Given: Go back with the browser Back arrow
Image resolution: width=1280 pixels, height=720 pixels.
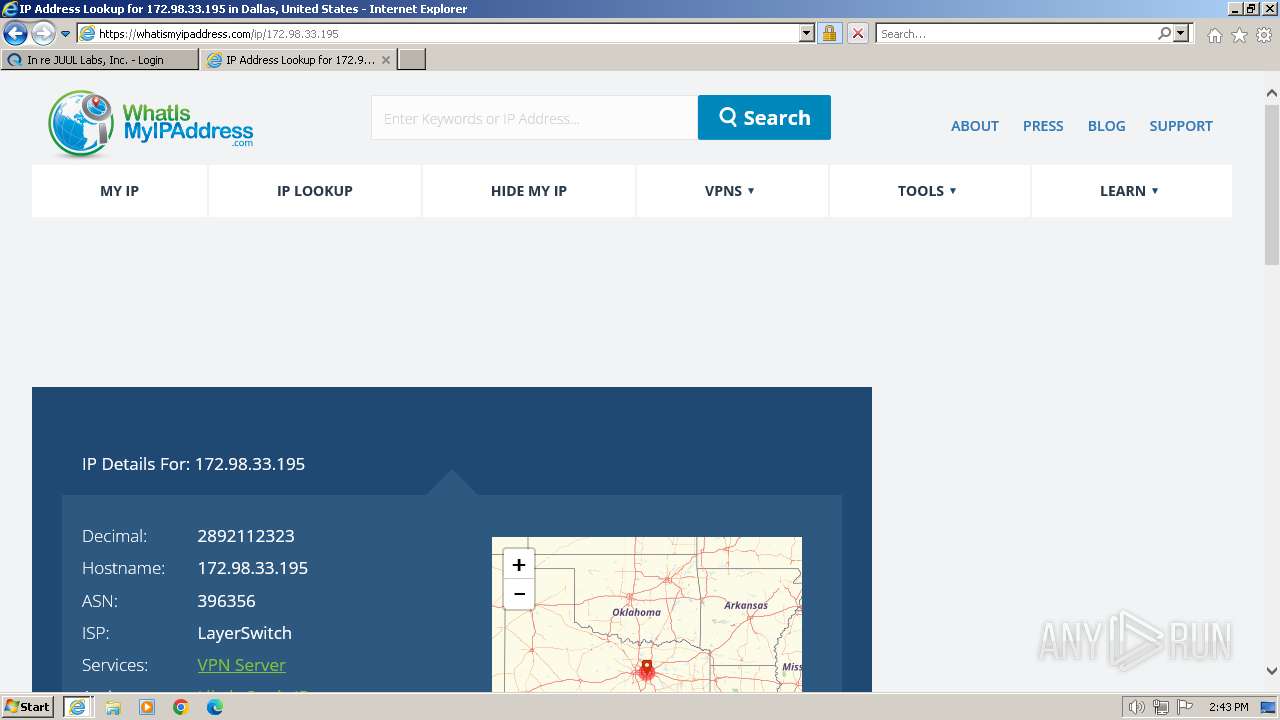Looking at the screenshot, I should click(x=15, y=34).
